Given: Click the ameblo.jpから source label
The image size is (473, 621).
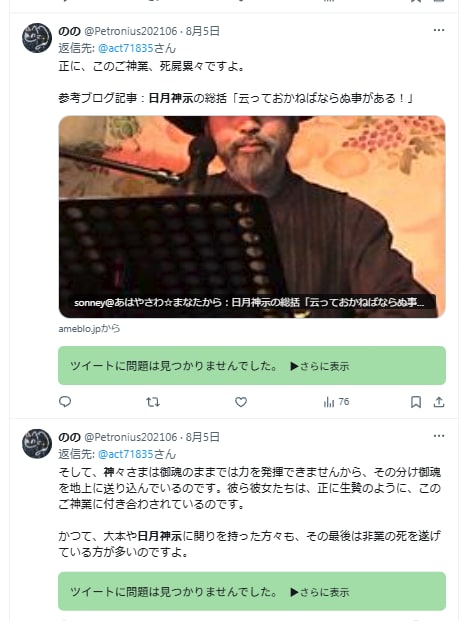Looking at the screenshot, I should [x=89, y=329].
